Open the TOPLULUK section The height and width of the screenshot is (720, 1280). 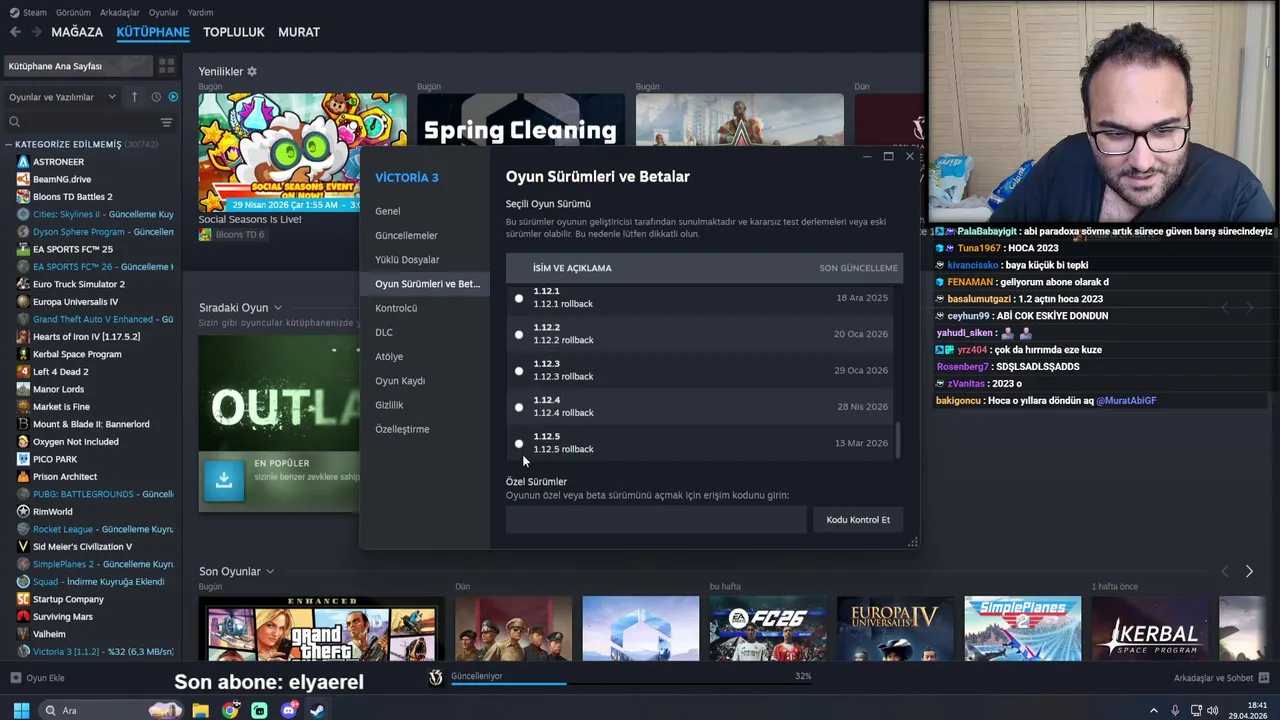tap(234, 32)
